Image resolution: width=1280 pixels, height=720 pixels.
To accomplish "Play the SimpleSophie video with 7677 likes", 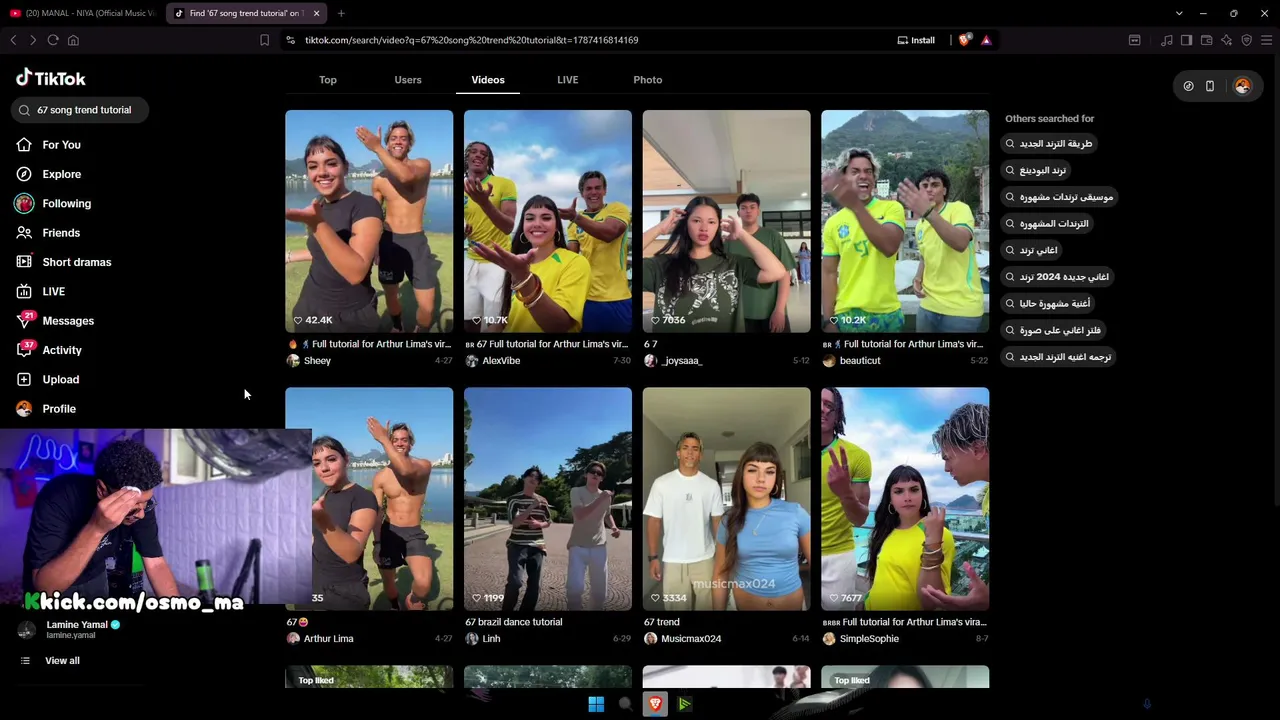I will 905,499.
